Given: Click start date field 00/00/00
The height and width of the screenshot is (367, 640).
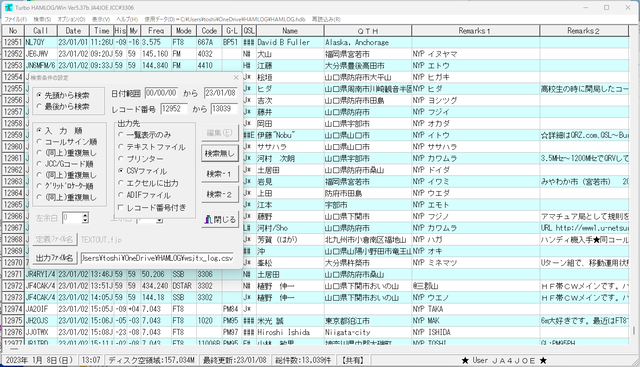Looking at the screenshot, I should (x=161, y=93).
